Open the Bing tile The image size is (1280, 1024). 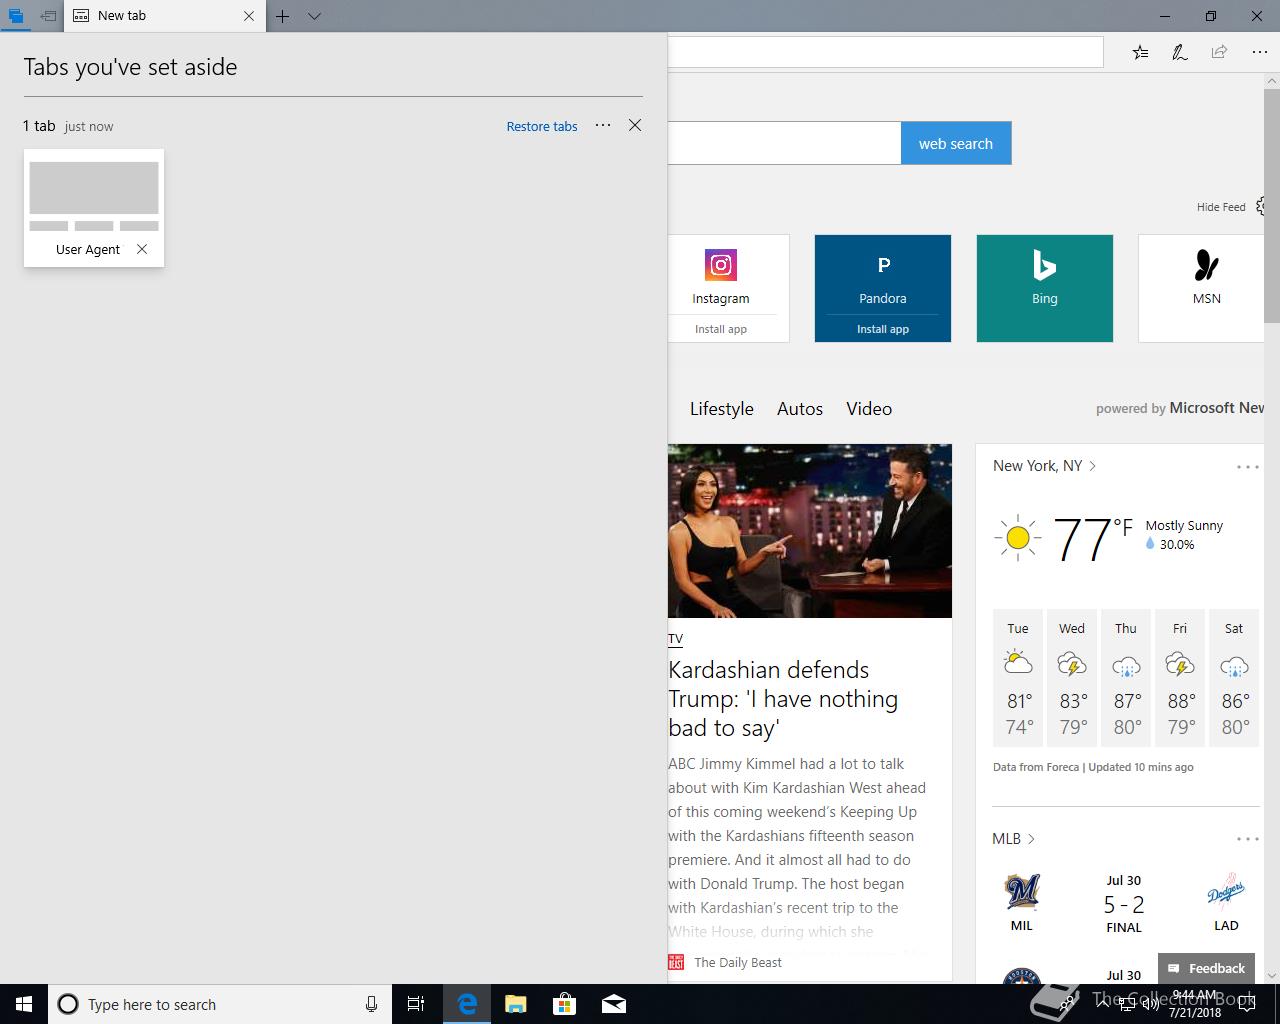point(1045,288)
